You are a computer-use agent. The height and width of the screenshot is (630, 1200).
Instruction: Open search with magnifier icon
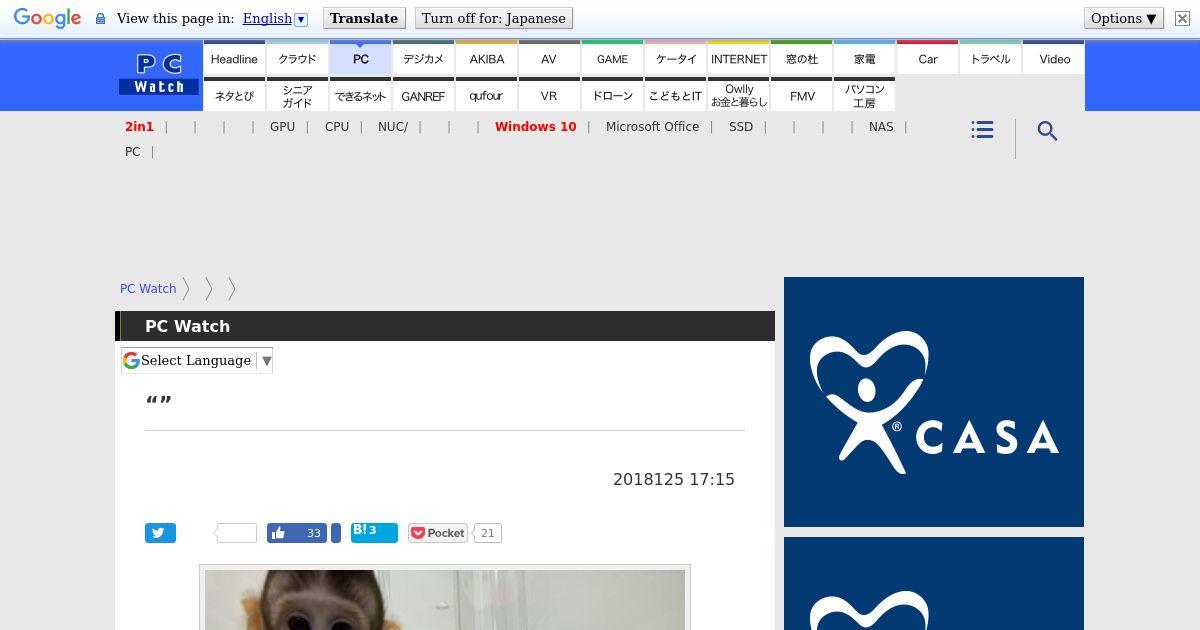[x=1047, y=131]
